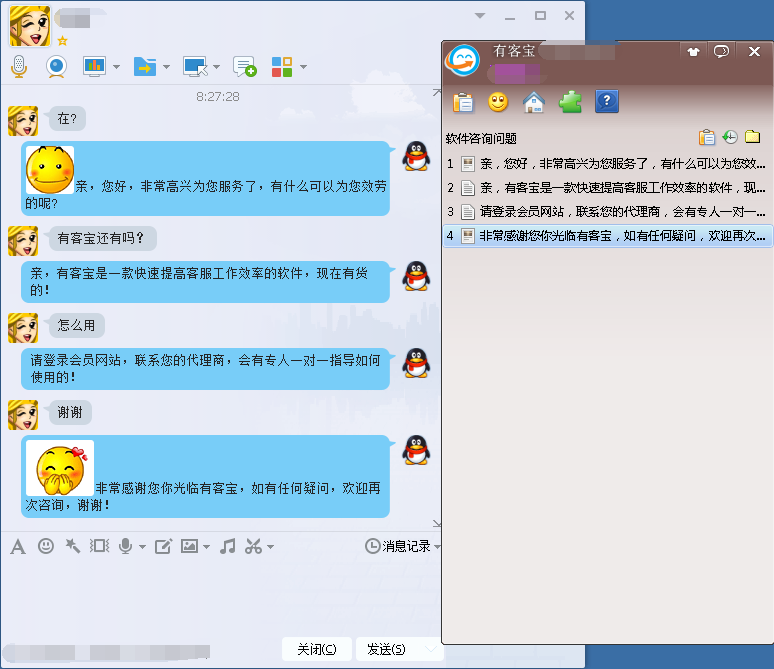Screen dimensions: 774x669
Task: Select quick reply 1 亲，您好，非常高兴为您服务了
Action: tap(607, 163)
